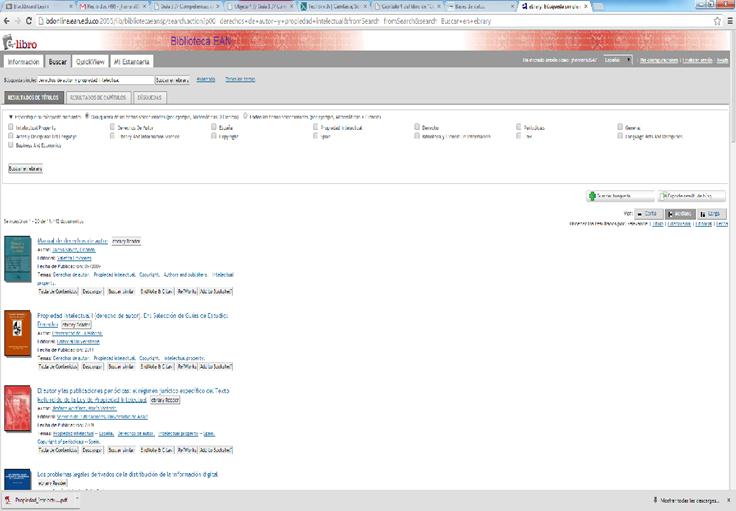Select the medium results view icon
The height and width of the screenshot is (511, 736).
[x=669, y=214]
